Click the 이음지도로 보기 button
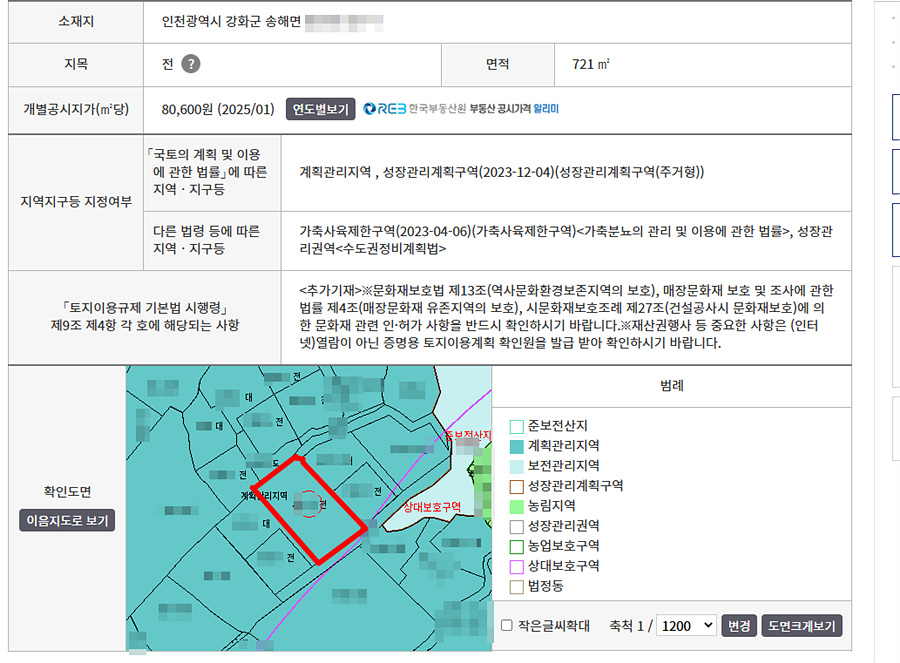The image size is (900, 663). [x=67, y=521]
